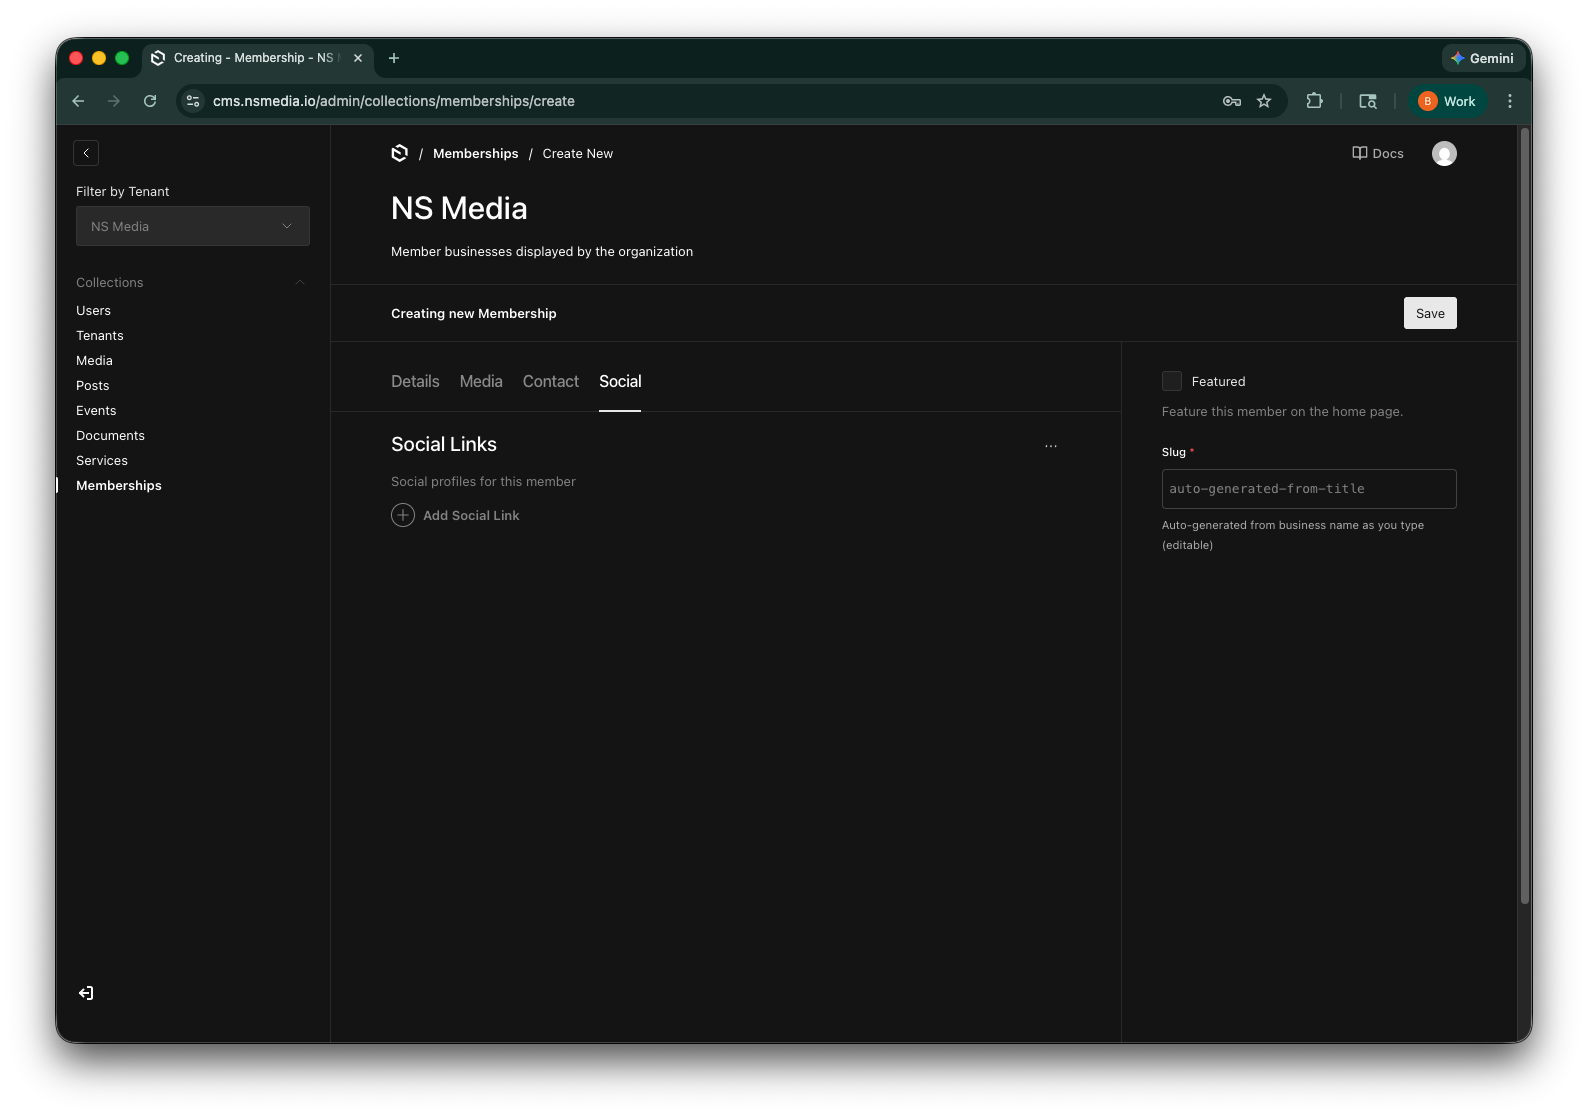The image size is (1588, 1117).
Task: Open Chrome three-dot menu
Action: point(1510,101)
